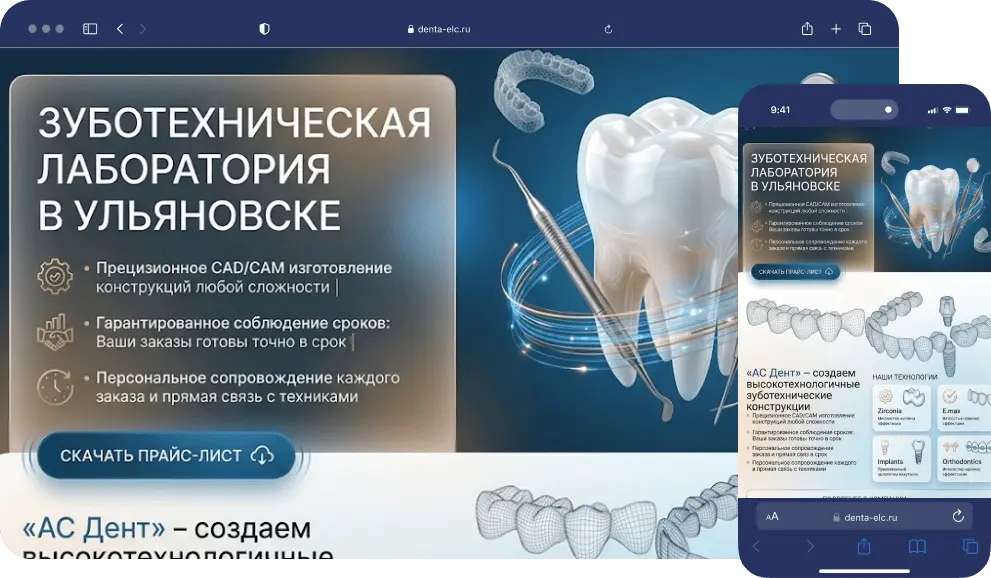Screen dimensions: 991x578
Task: Open the tabs view on phone browser
Action: (970, 546)
